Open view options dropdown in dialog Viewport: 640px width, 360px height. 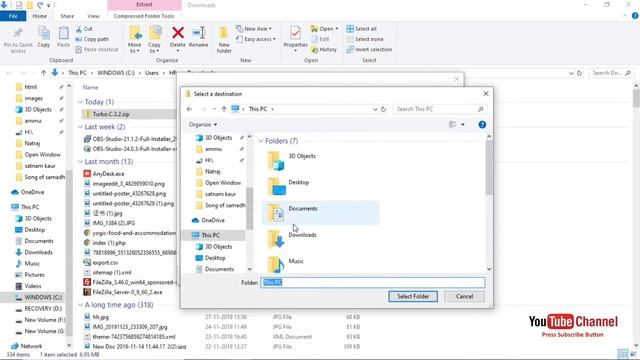463,124
